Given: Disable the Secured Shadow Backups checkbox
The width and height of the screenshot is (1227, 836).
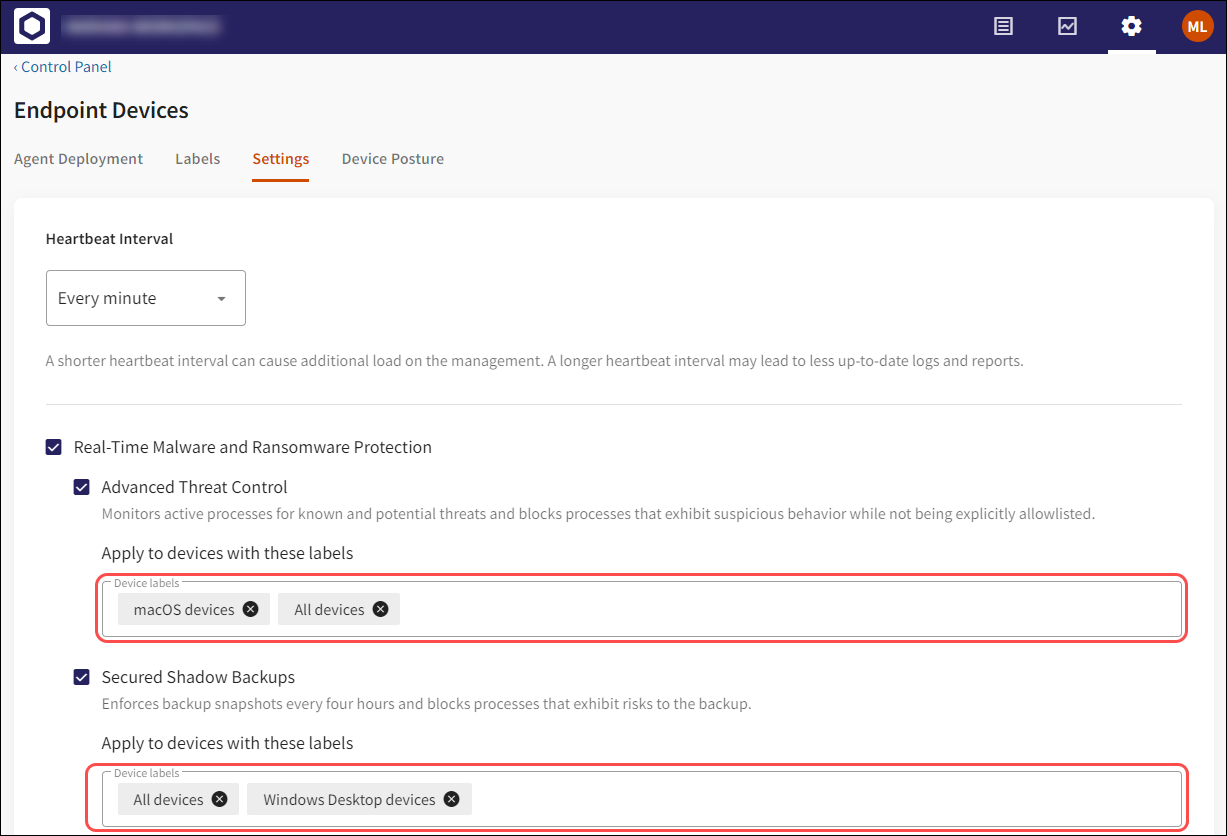Looking at the screenshot, I should click(x=82, y=677).
